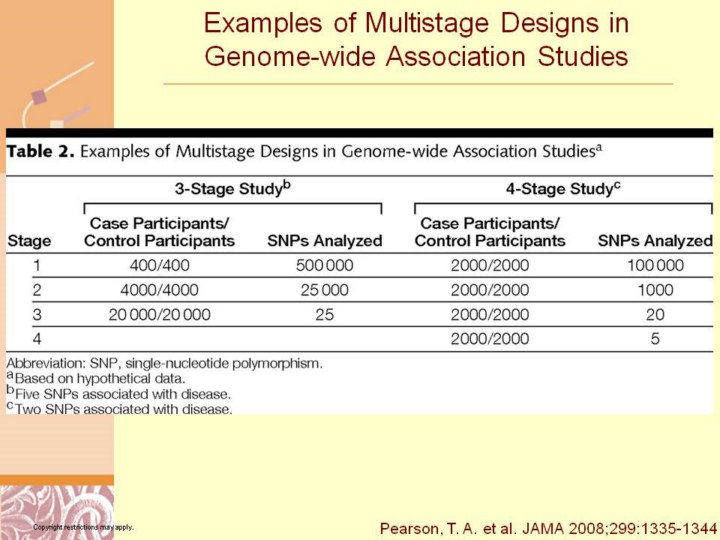Select the 'Table 2.' caption label

tap(41, 153)
